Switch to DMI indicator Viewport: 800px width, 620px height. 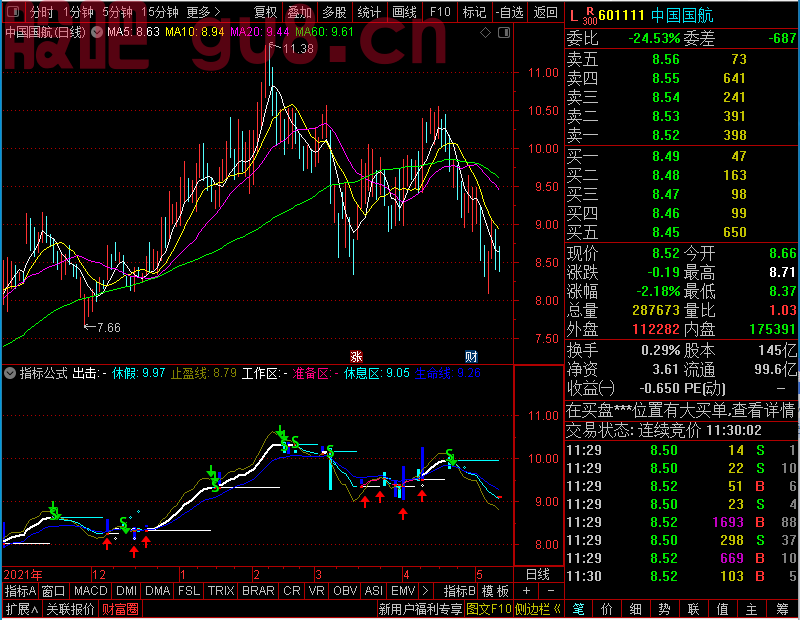(x=127, y=591)
